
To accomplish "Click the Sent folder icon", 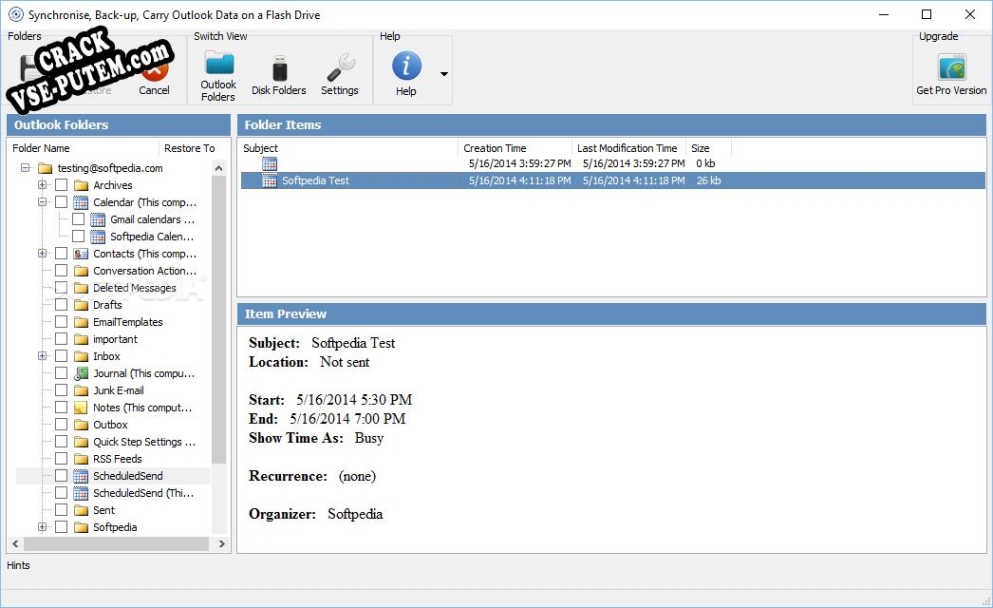I will [81, 510].
